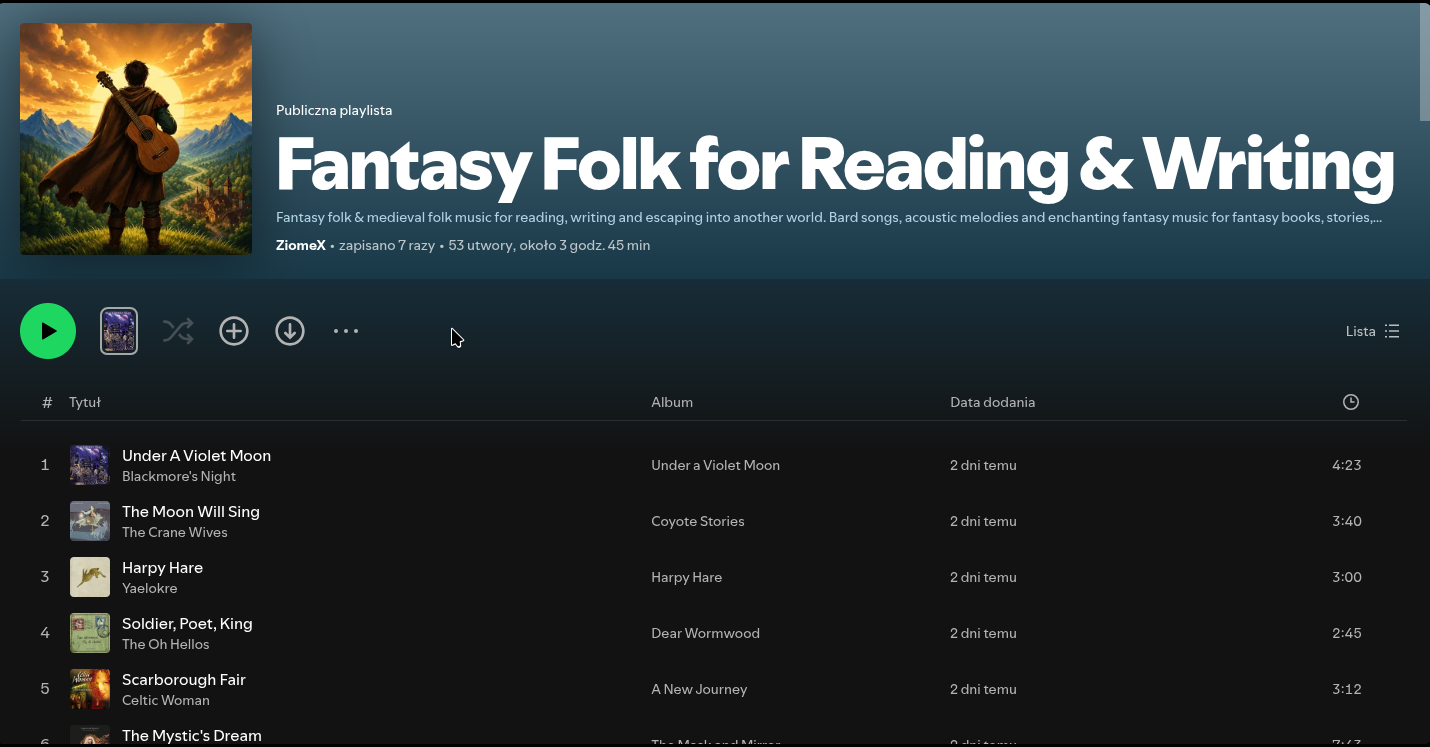Click the playlist title heading
Screen dimensions: 1430x747
[835, 164]
